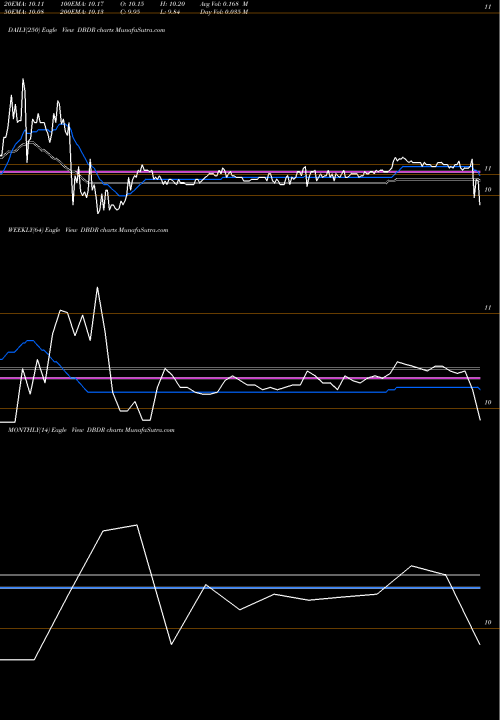Click the Avg Vol 0.168 M text
The height and width of the screenshot is (720, 500).
point(224,4)
